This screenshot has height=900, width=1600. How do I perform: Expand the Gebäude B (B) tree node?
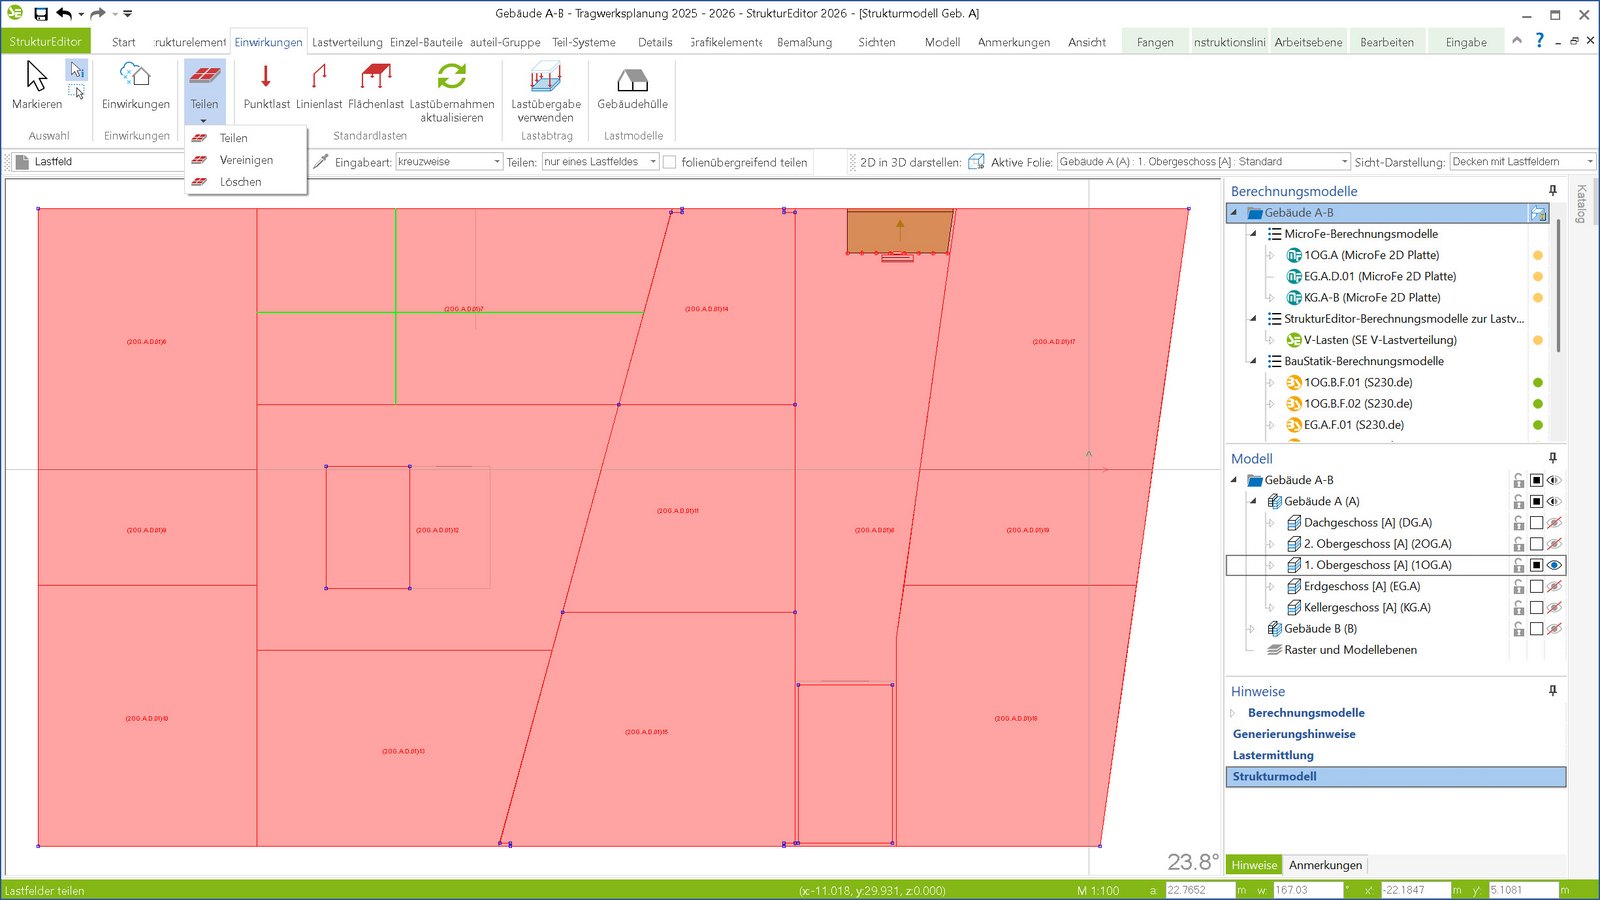[x=1251, y=629]
